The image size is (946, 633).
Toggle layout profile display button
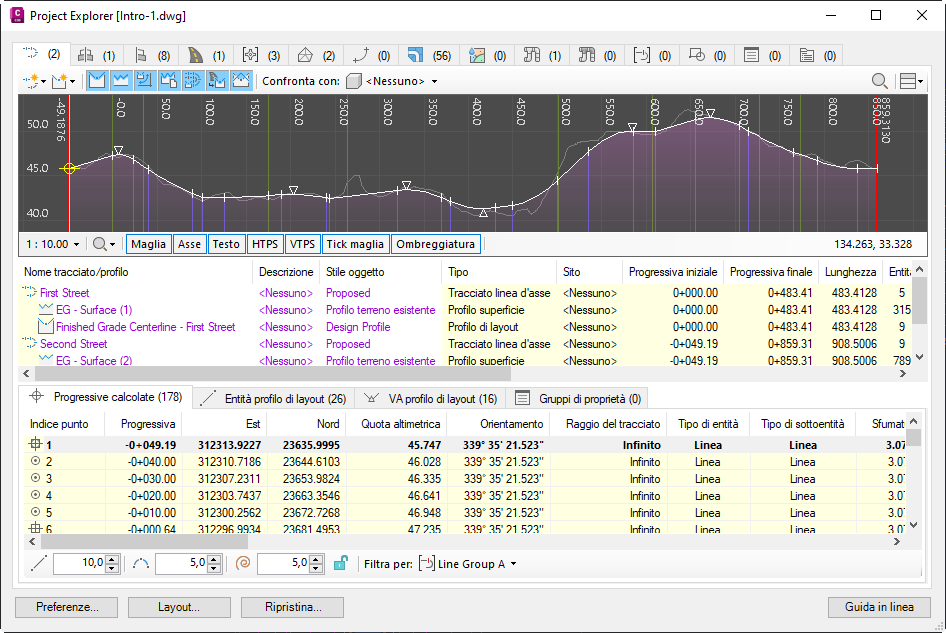click(97, 80)
